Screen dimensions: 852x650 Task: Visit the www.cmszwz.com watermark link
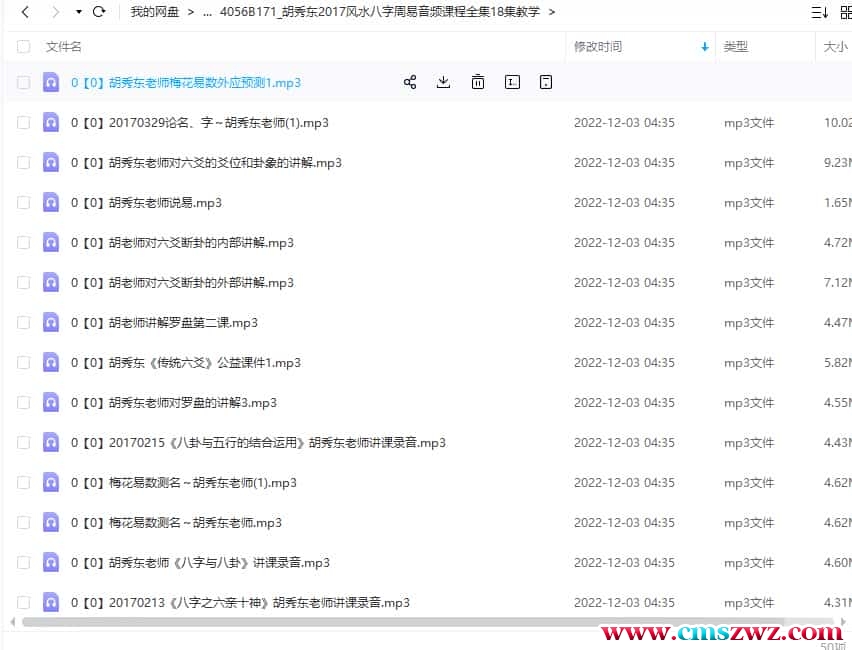[x=719, y=631]
